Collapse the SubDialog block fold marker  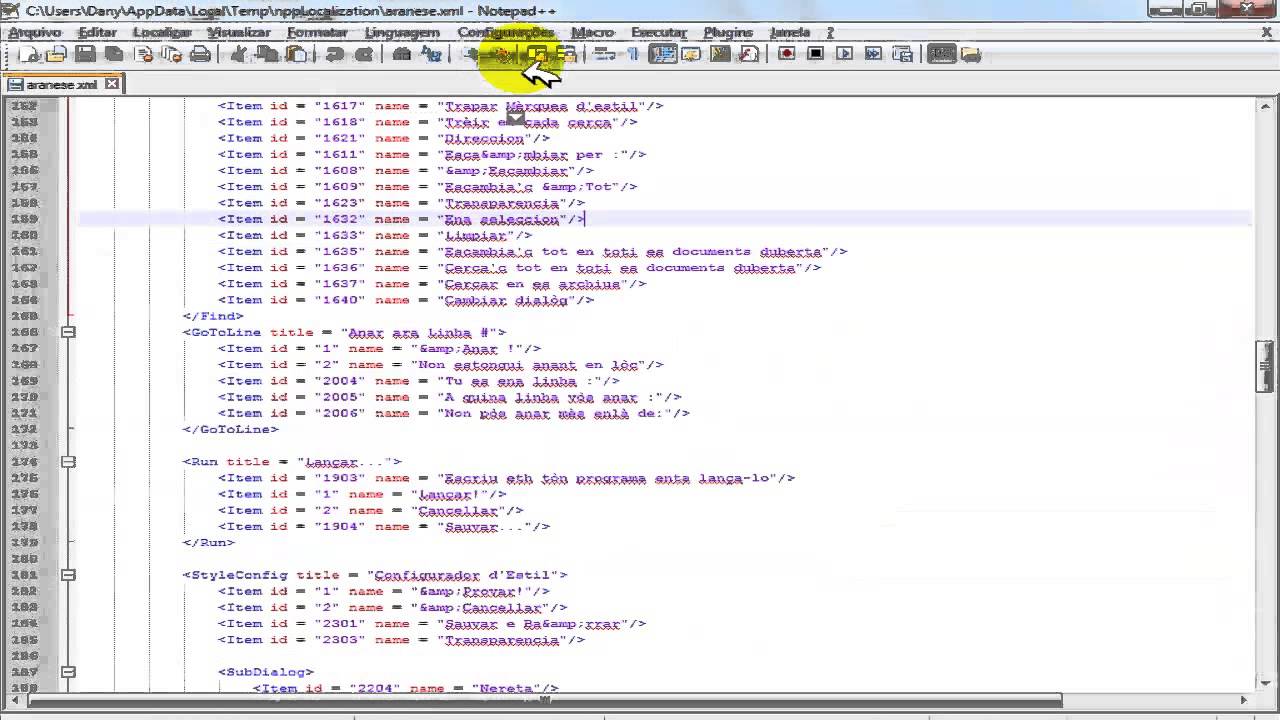(x=68, y=672)
